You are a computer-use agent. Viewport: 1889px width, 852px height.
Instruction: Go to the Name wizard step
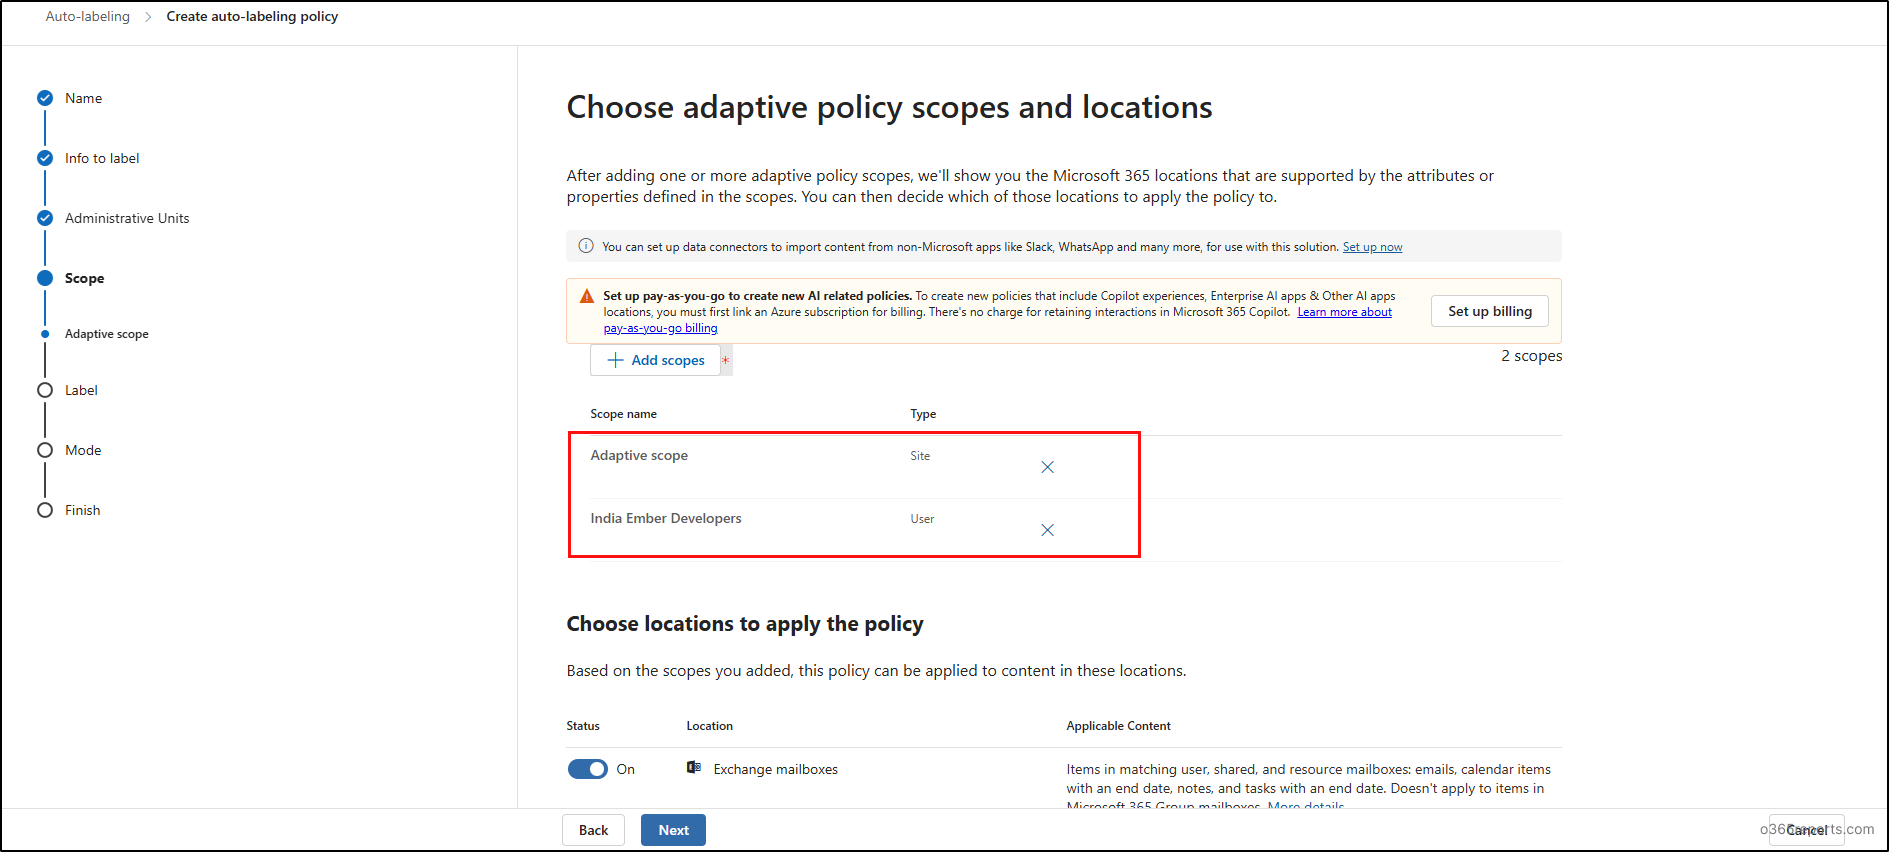point(84,98)
